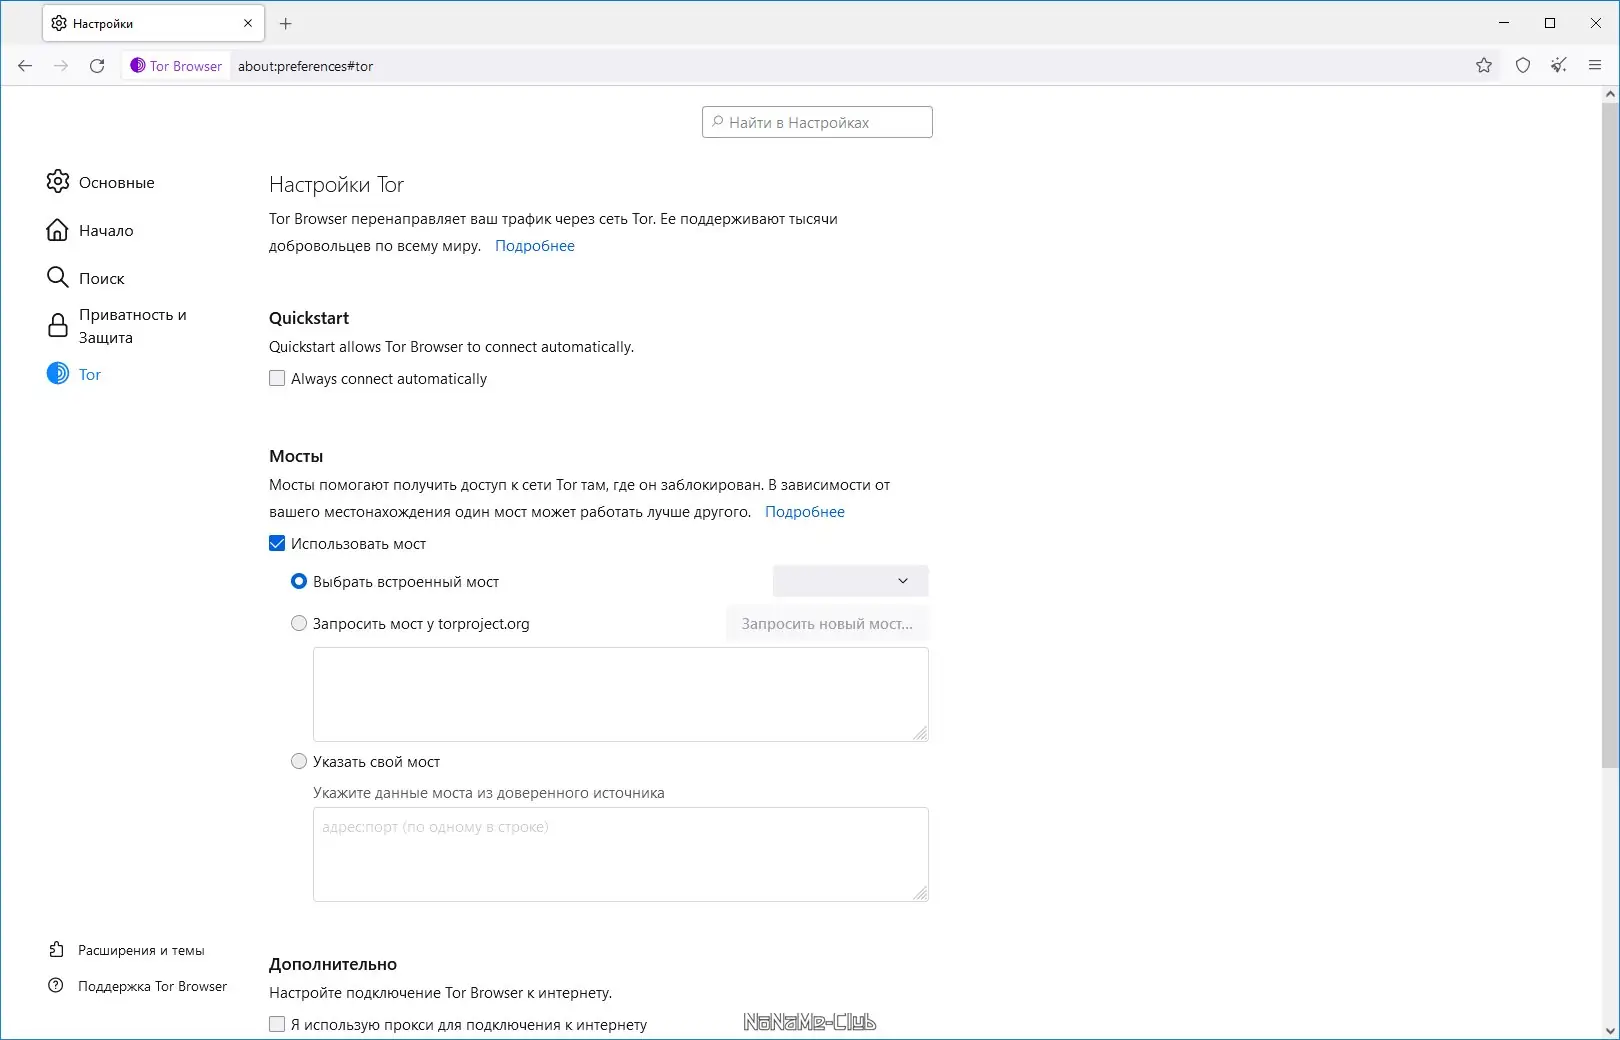
Task: Click Подробнее link under Мосты
Action: click(804, 512)
